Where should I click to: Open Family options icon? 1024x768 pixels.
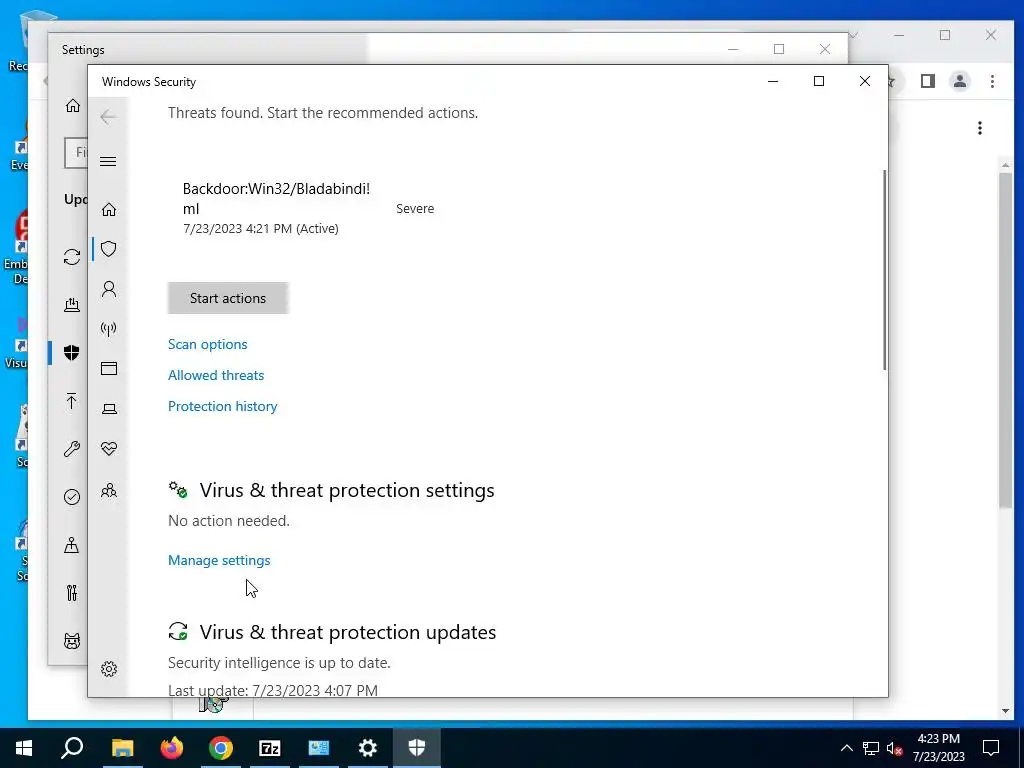pyautogui.click(x=109, y=490)
